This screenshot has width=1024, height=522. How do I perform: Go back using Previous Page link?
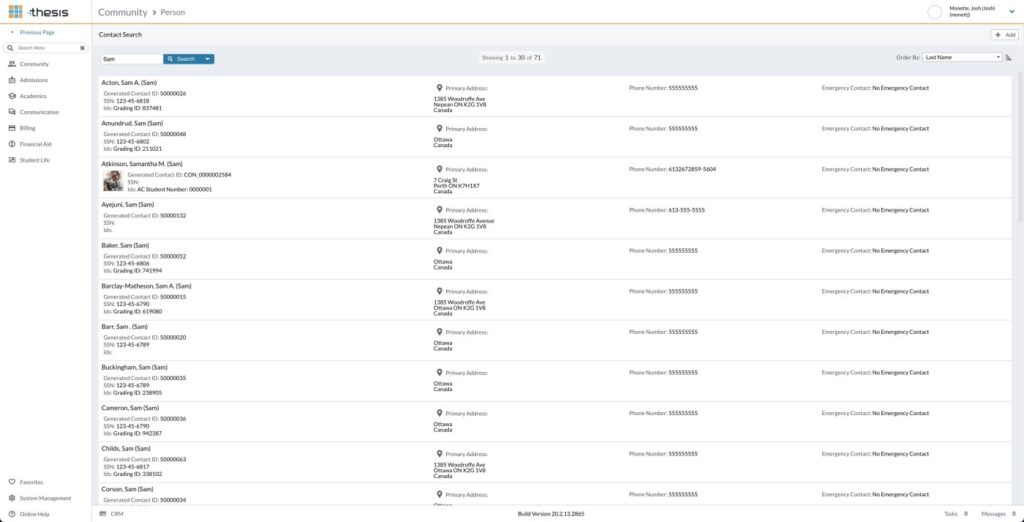(x=36, y=32)
